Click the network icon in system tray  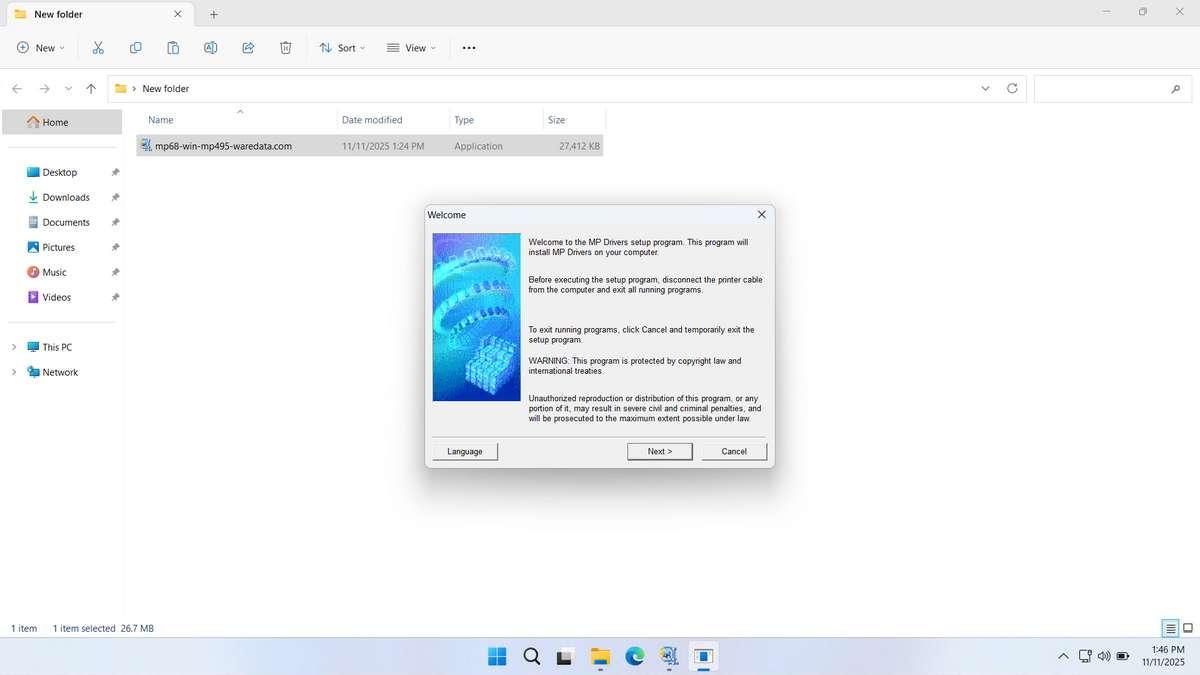click(x=1085, y=657)
